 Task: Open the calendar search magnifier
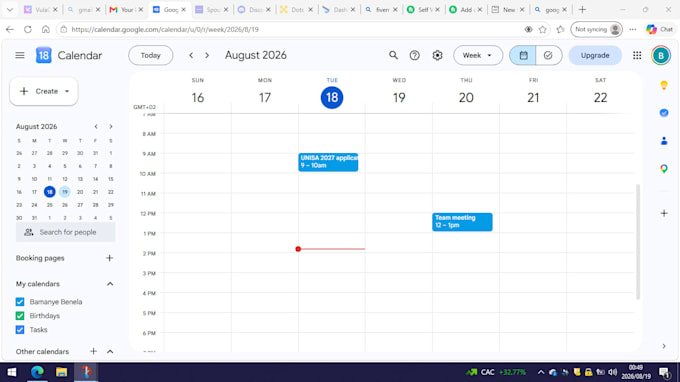pos(393,56)
